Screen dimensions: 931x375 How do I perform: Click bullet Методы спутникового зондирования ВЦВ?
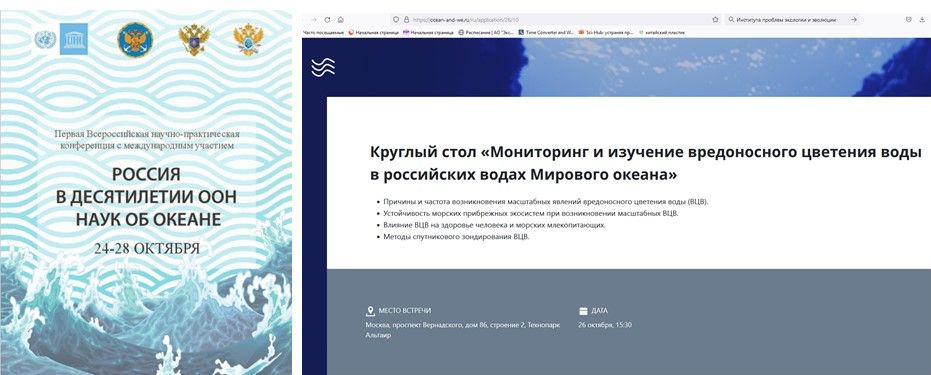point(456,237)
